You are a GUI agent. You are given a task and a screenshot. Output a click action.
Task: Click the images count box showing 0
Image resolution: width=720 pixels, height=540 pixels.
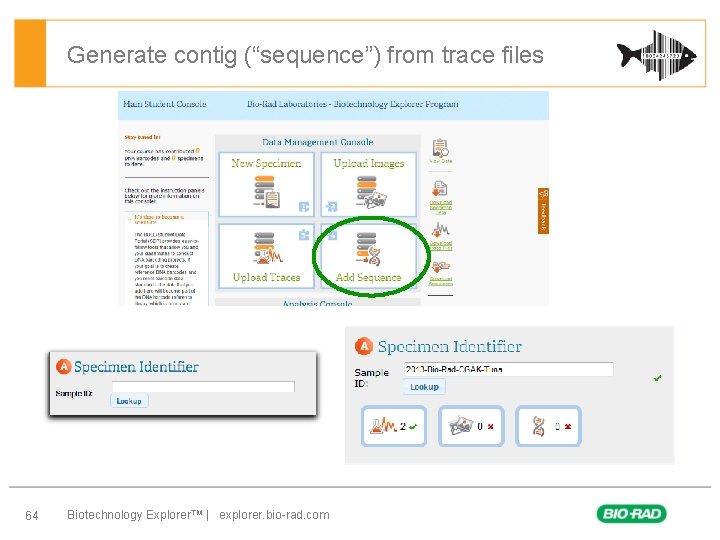click(471, 426)
